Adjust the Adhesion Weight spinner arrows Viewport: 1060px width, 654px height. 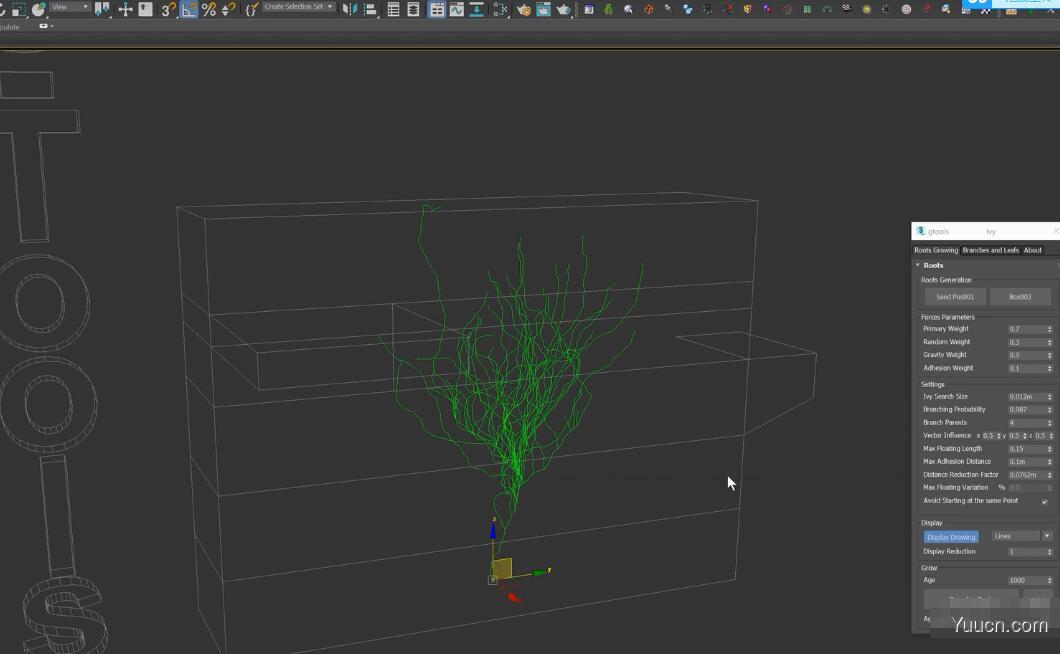point(1050,369)
